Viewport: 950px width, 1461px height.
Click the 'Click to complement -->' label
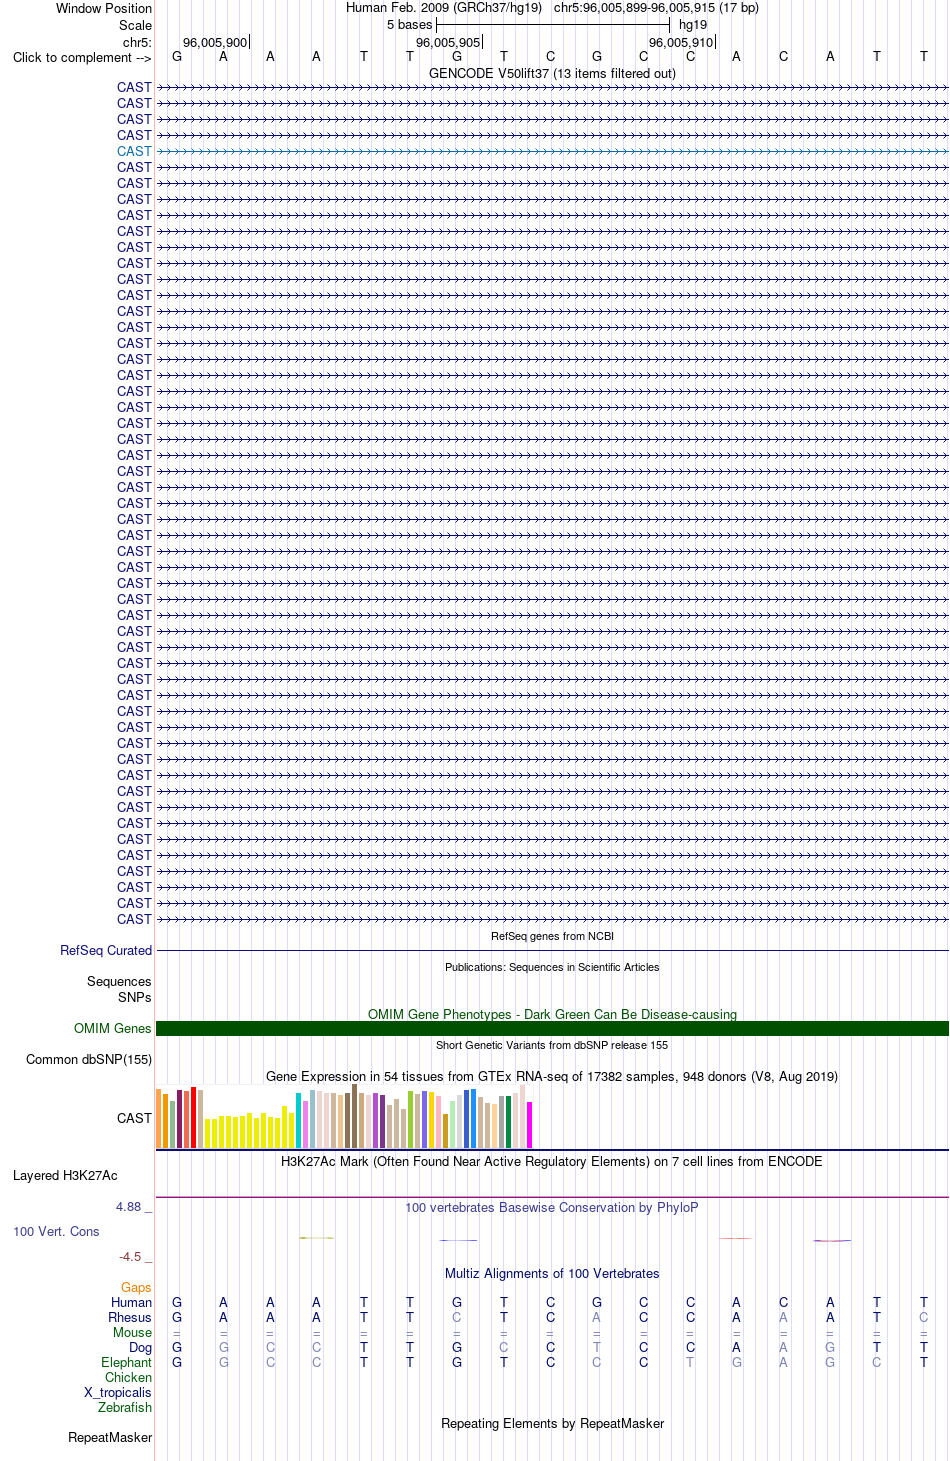tap(82, 58)
